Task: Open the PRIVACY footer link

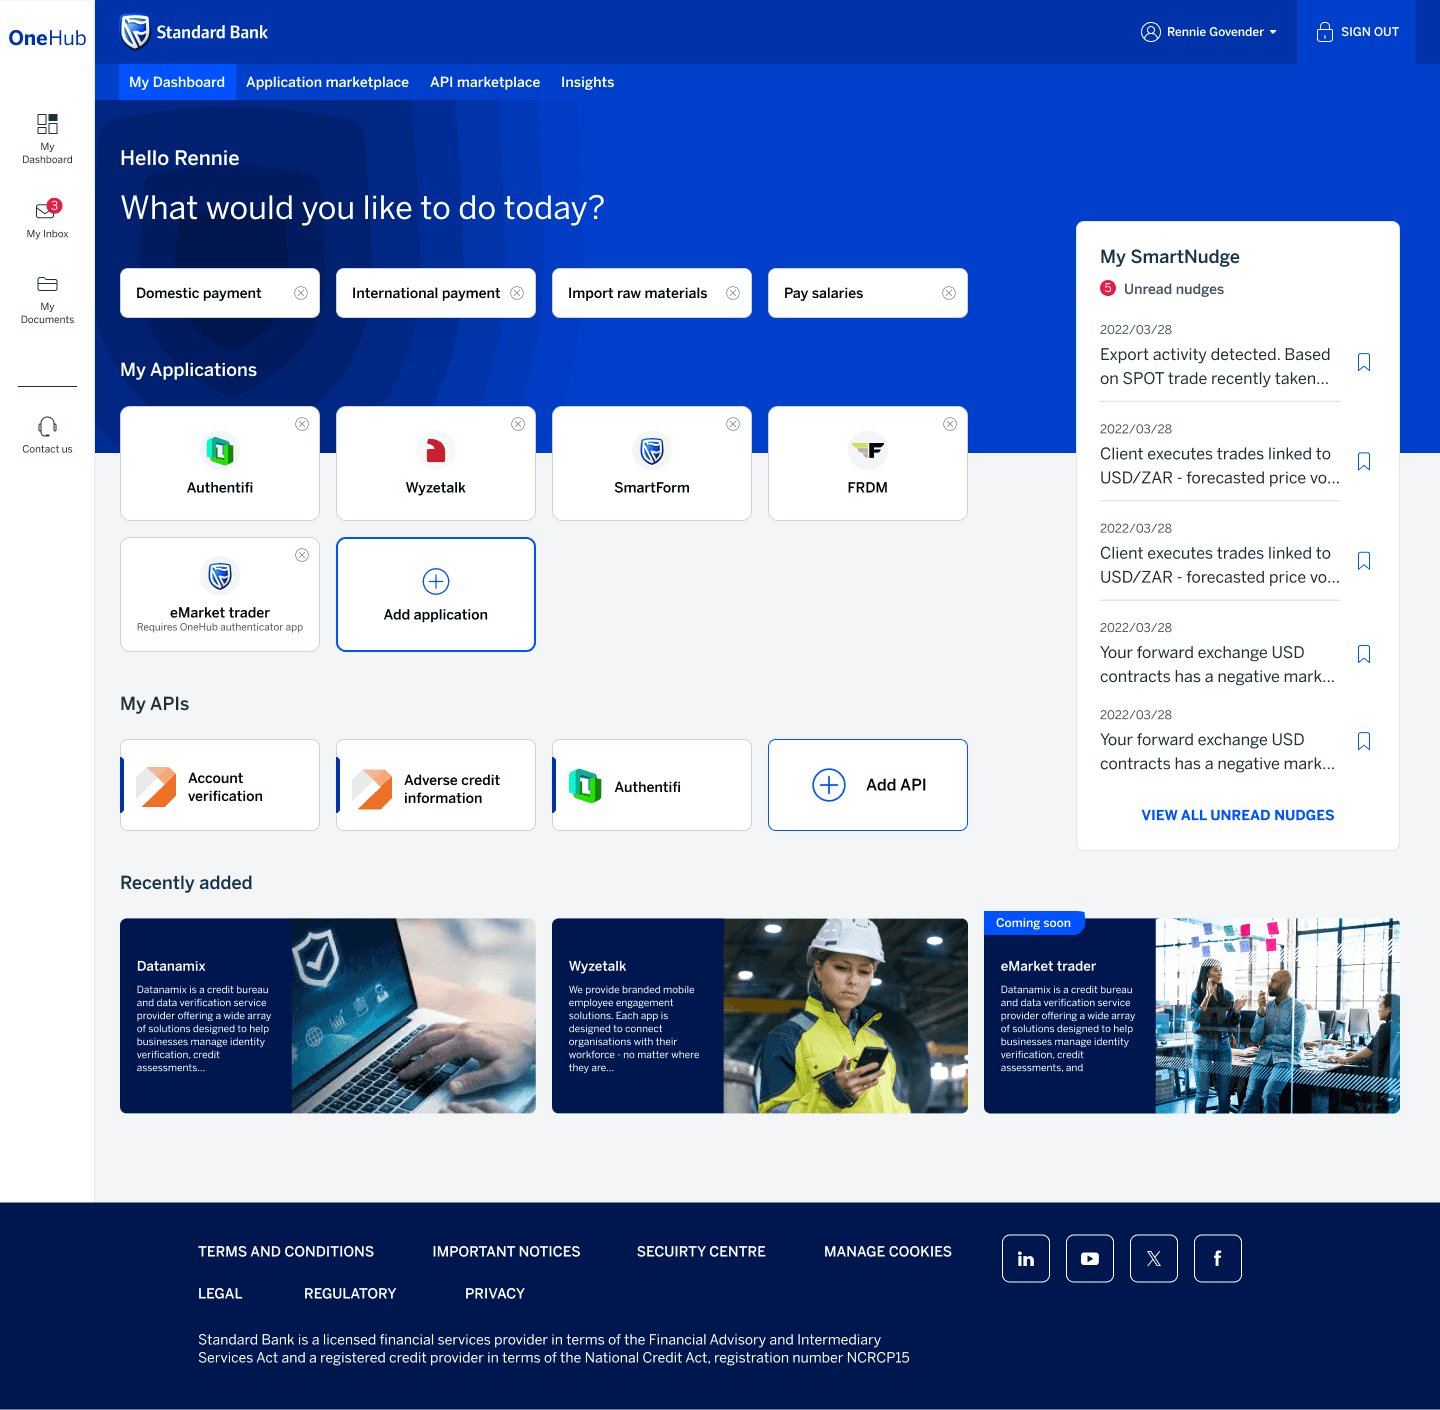Action: click(495, 1293)
